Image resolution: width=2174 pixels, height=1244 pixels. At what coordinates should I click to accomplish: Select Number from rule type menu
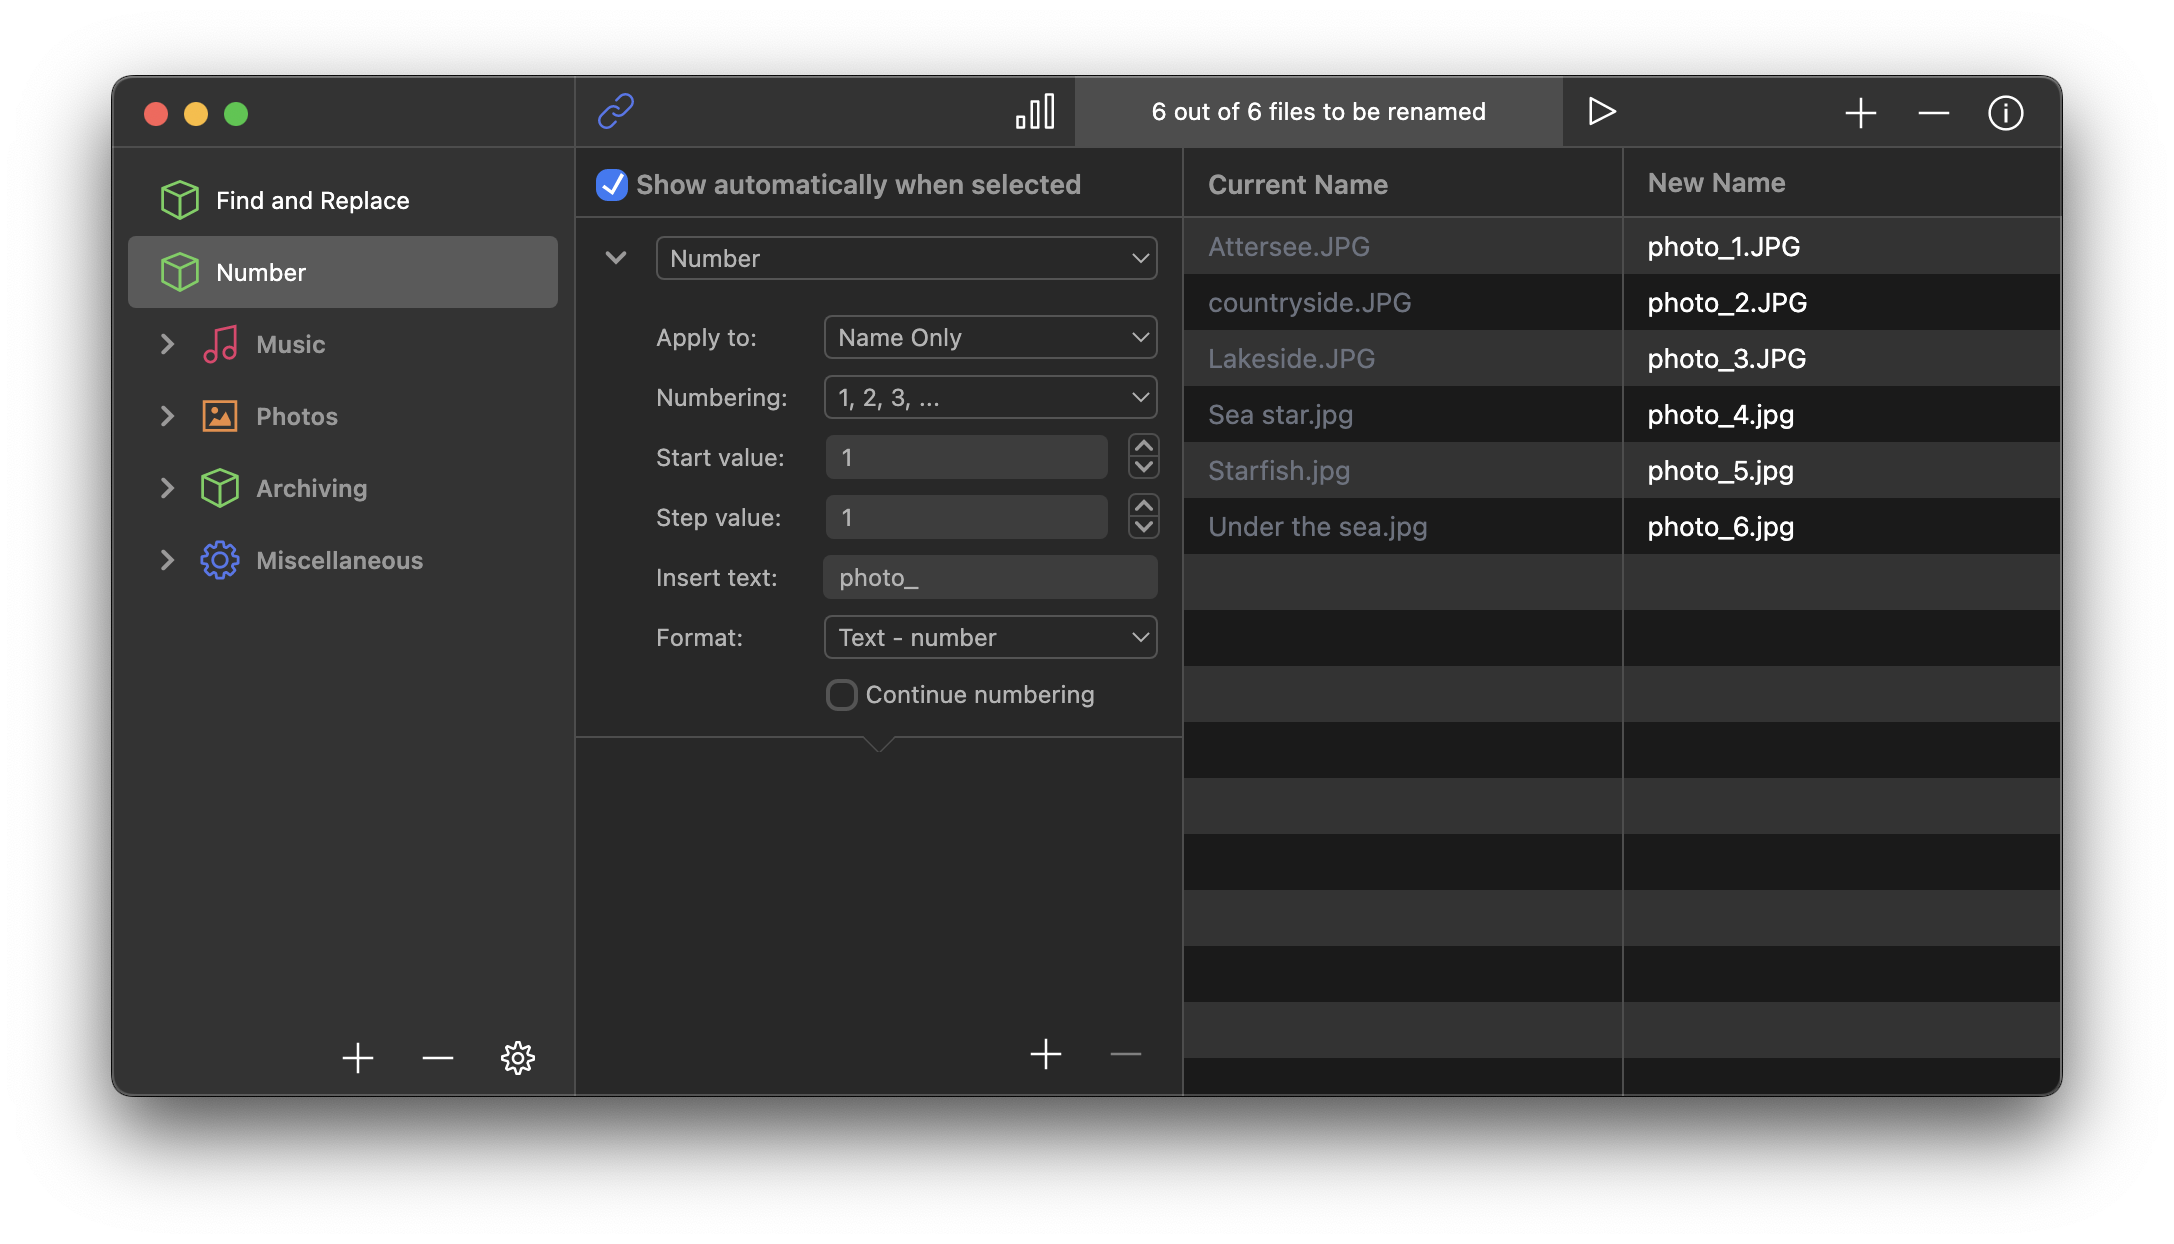(x=908, y=257)
